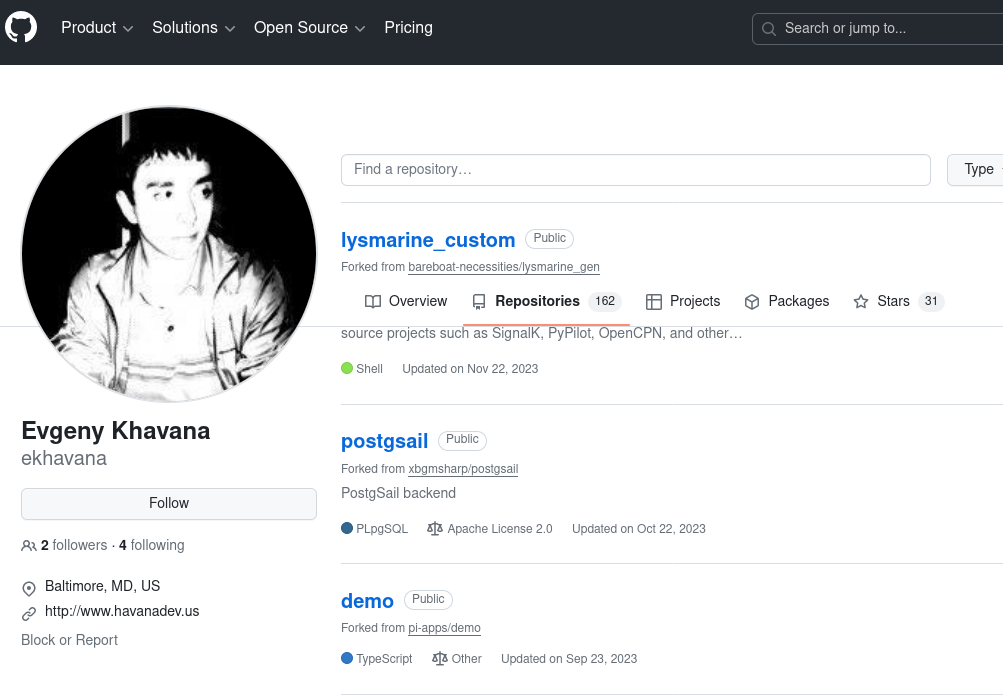1003x700 pixels.
Task: View the 4 following list
Action: (x=152, y=545)
